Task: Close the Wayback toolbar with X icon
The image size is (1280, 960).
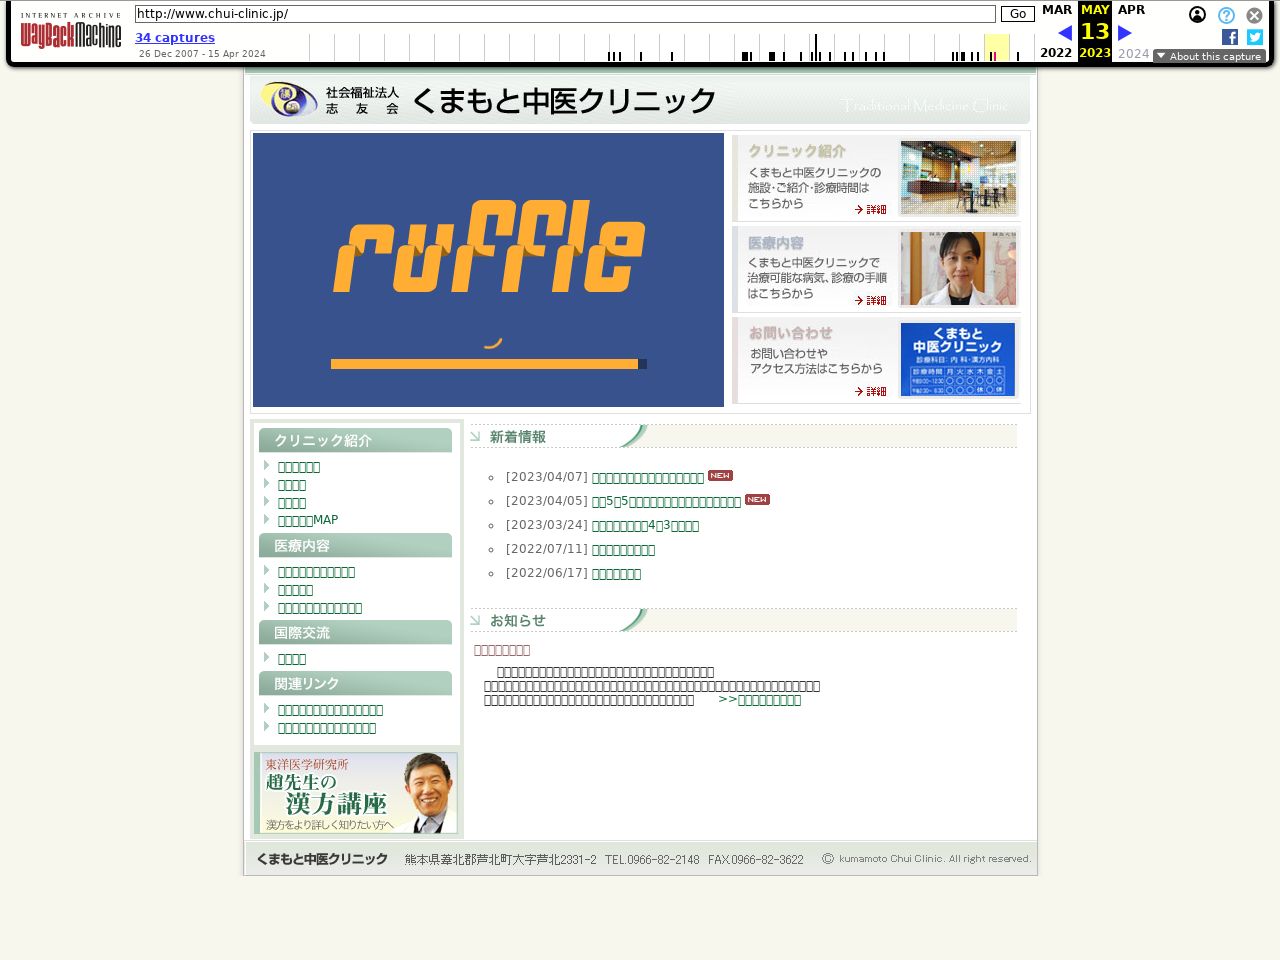Action: [x=1254, y=15]
